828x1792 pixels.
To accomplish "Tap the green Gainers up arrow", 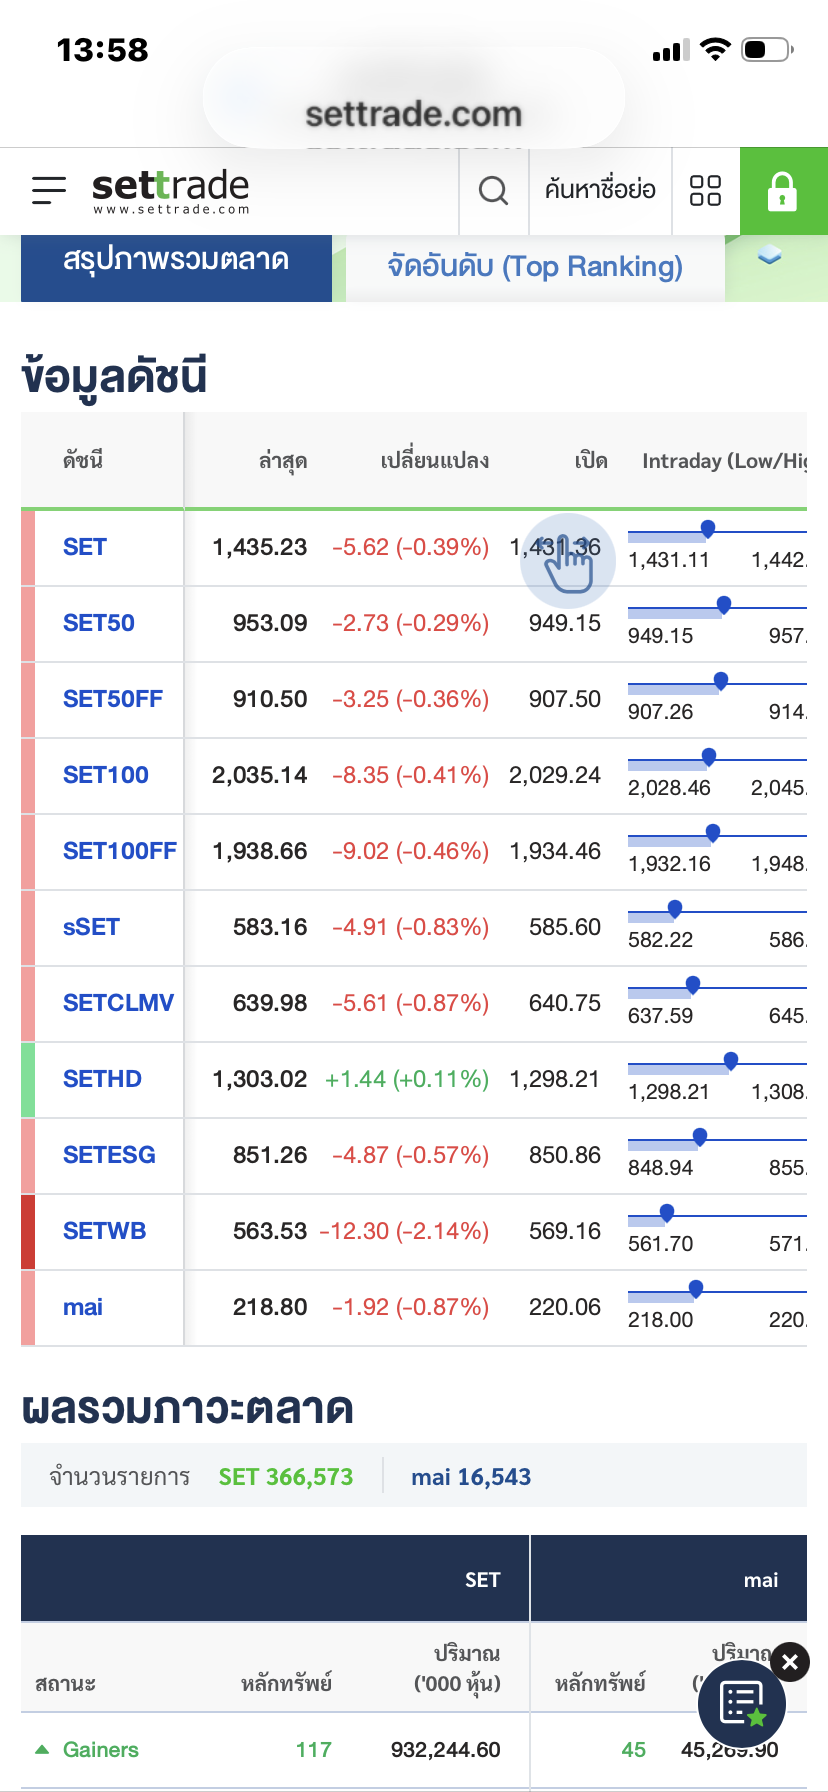I will point(42,1749).
